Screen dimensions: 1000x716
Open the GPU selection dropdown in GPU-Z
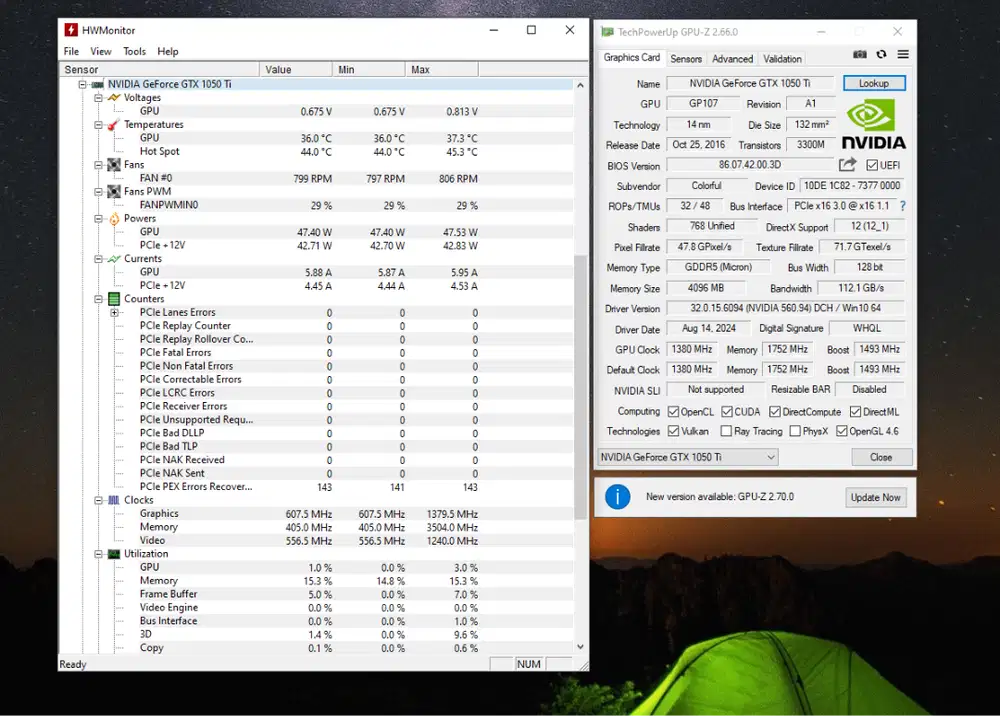(x=688, y=457)
